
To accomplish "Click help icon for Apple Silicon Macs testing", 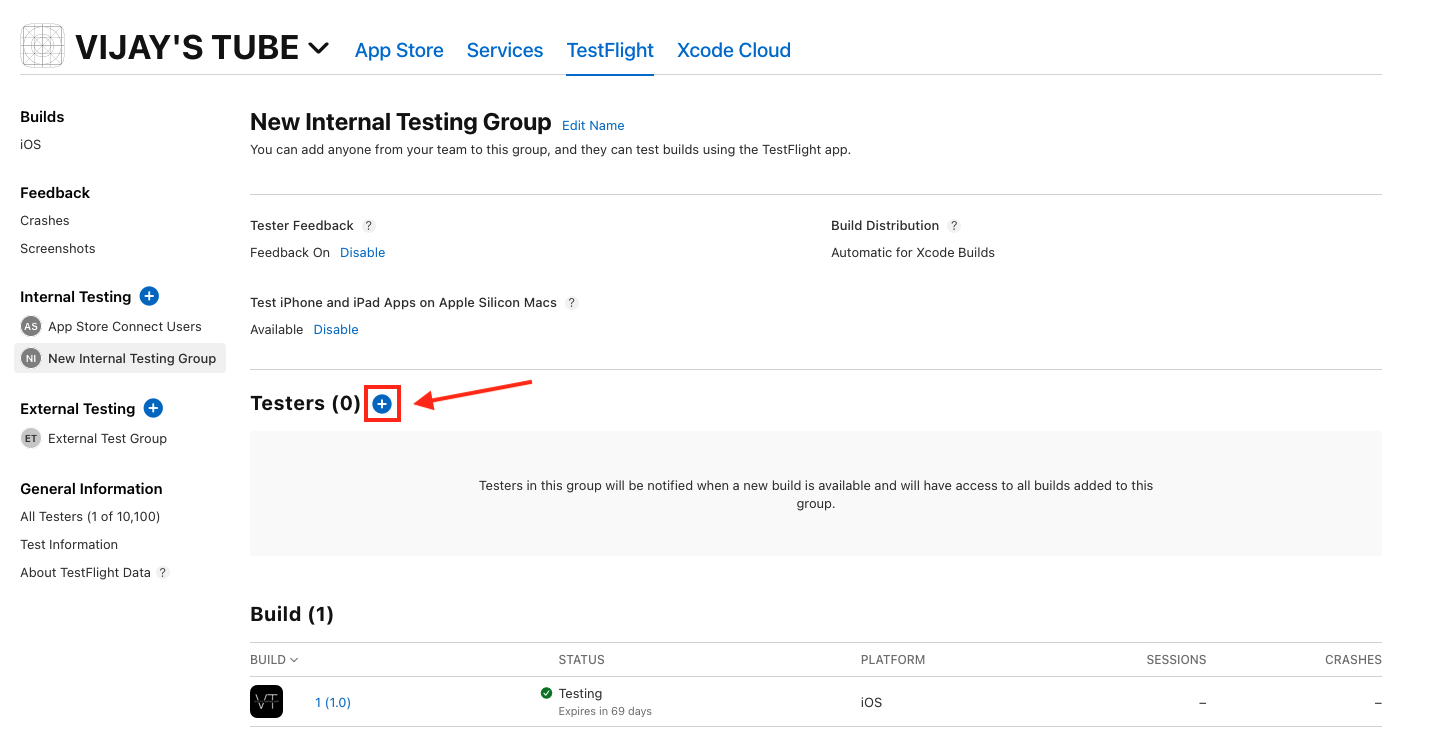I will click(572, 303).
